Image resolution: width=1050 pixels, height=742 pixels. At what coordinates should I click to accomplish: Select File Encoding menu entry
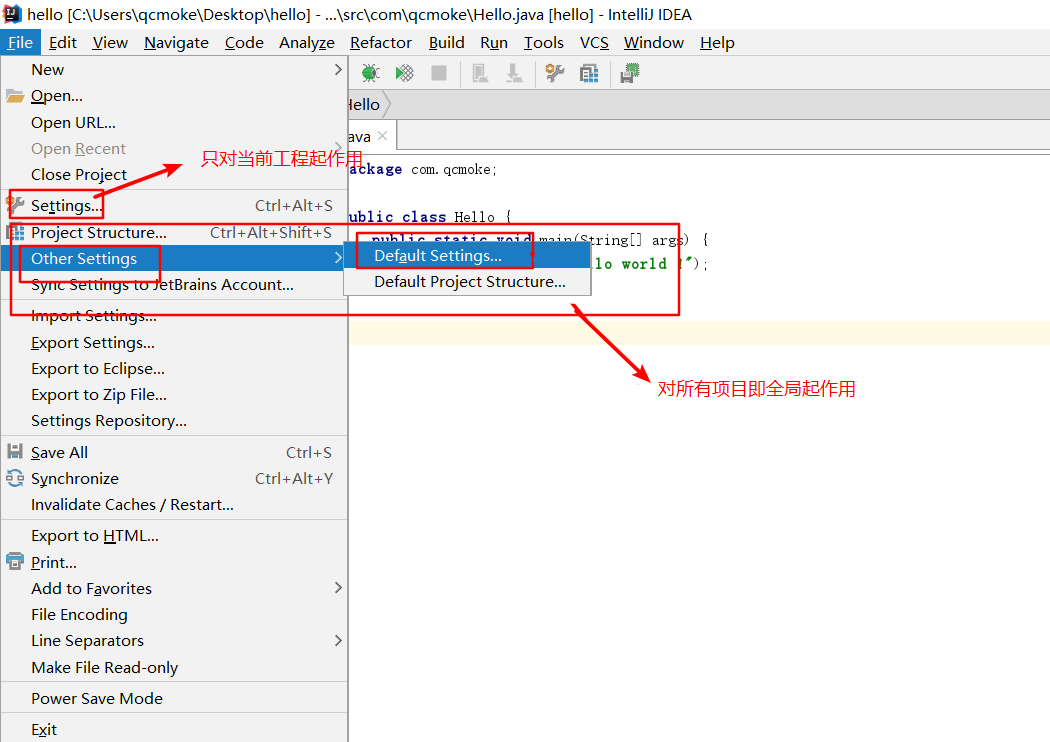tap(174, 615)
